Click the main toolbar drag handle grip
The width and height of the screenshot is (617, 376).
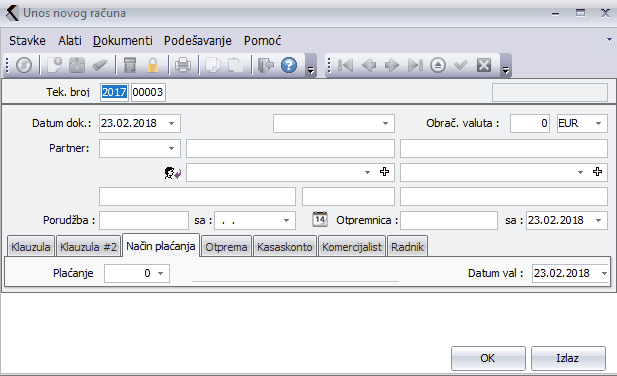pyautogui.click(x=7, y=65)
